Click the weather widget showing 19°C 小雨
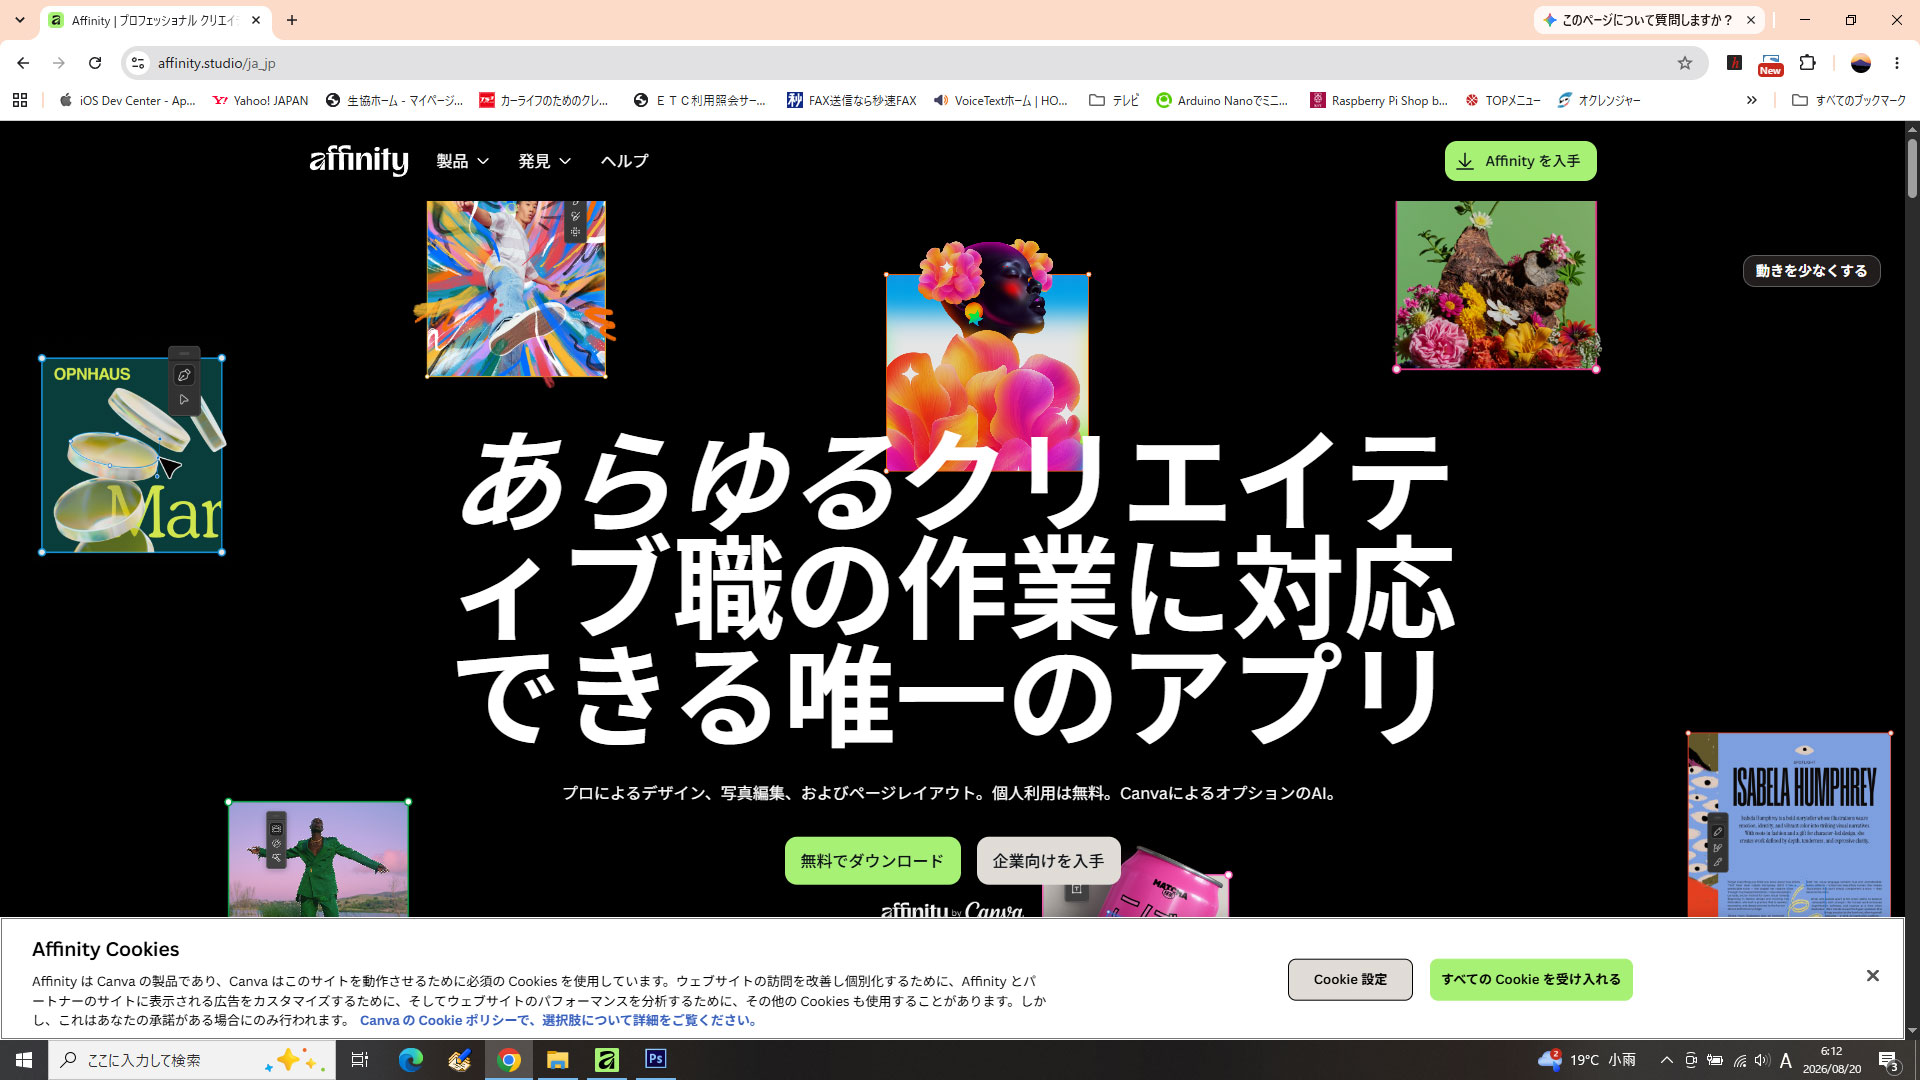Image resolution: width=1920 pixels, height=1080 pixels. (x=1587, y=1060)
